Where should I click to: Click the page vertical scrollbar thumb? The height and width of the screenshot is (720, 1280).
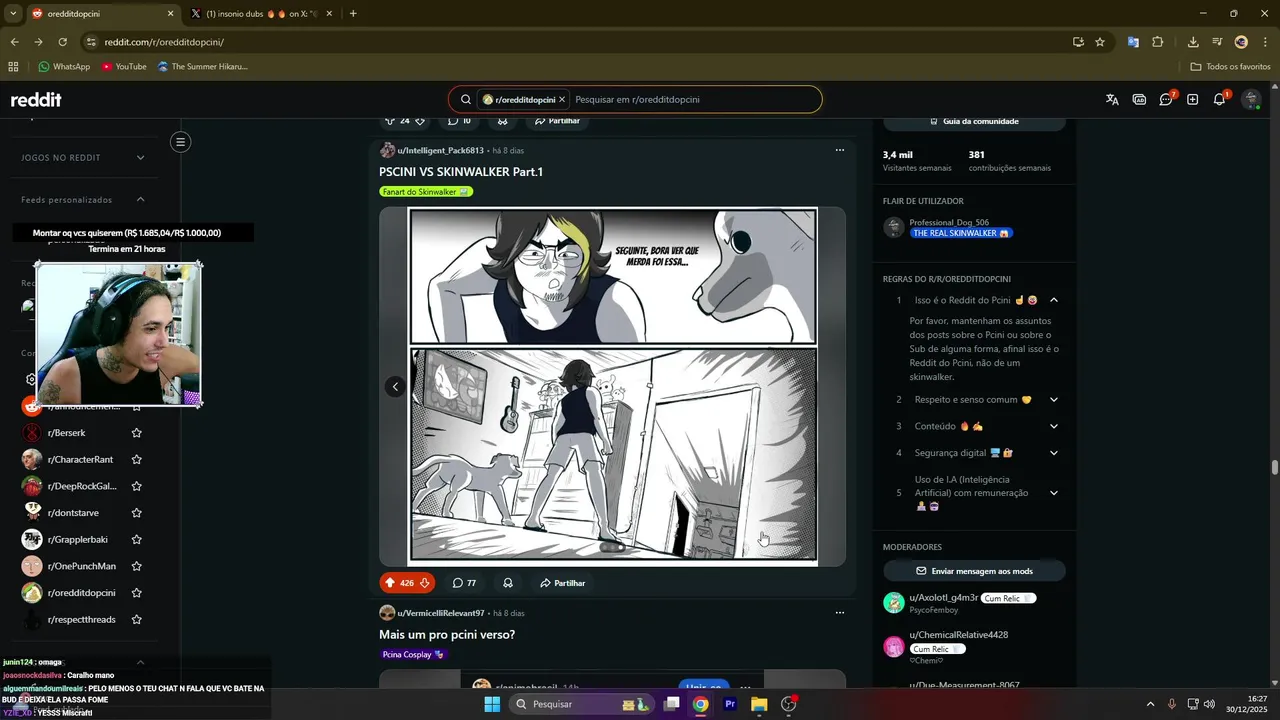point(1275,467)
